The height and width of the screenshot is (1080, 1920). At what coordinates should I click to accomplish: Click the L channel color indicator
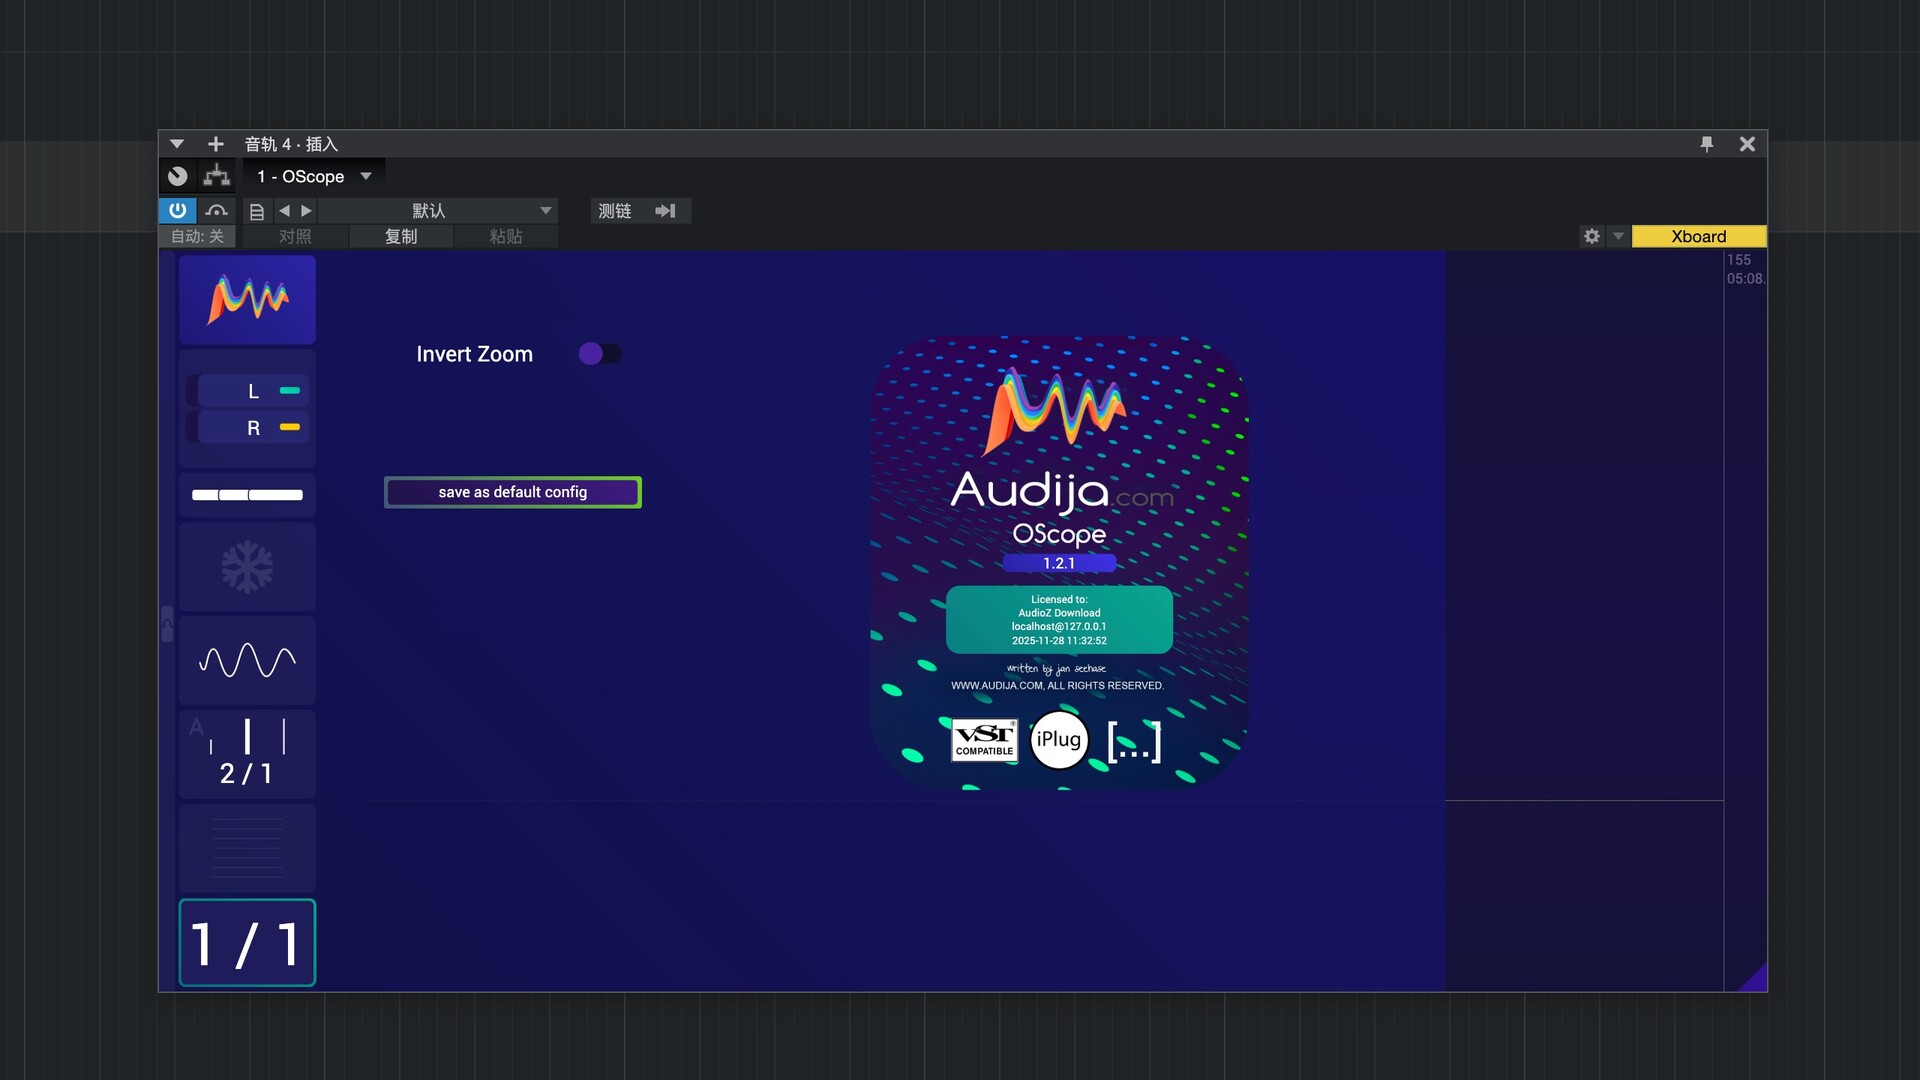click(290, 390)
